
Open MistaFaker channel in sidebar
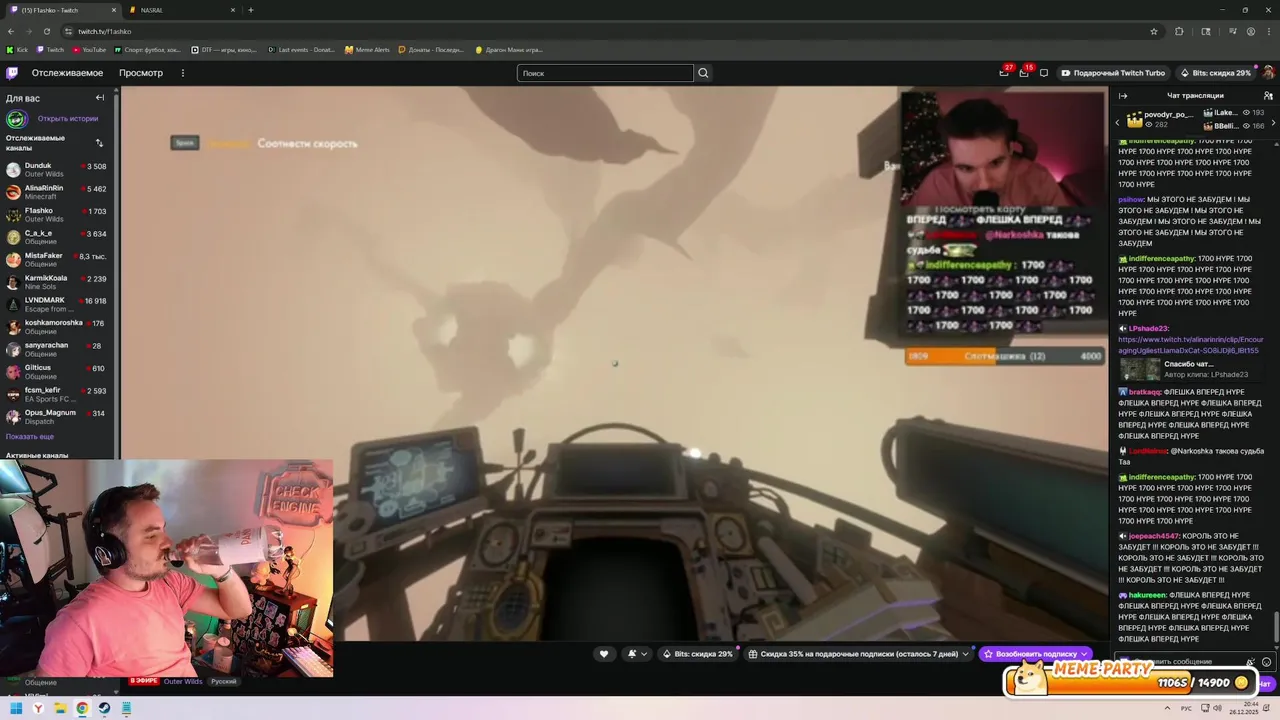tap(58, 260)
